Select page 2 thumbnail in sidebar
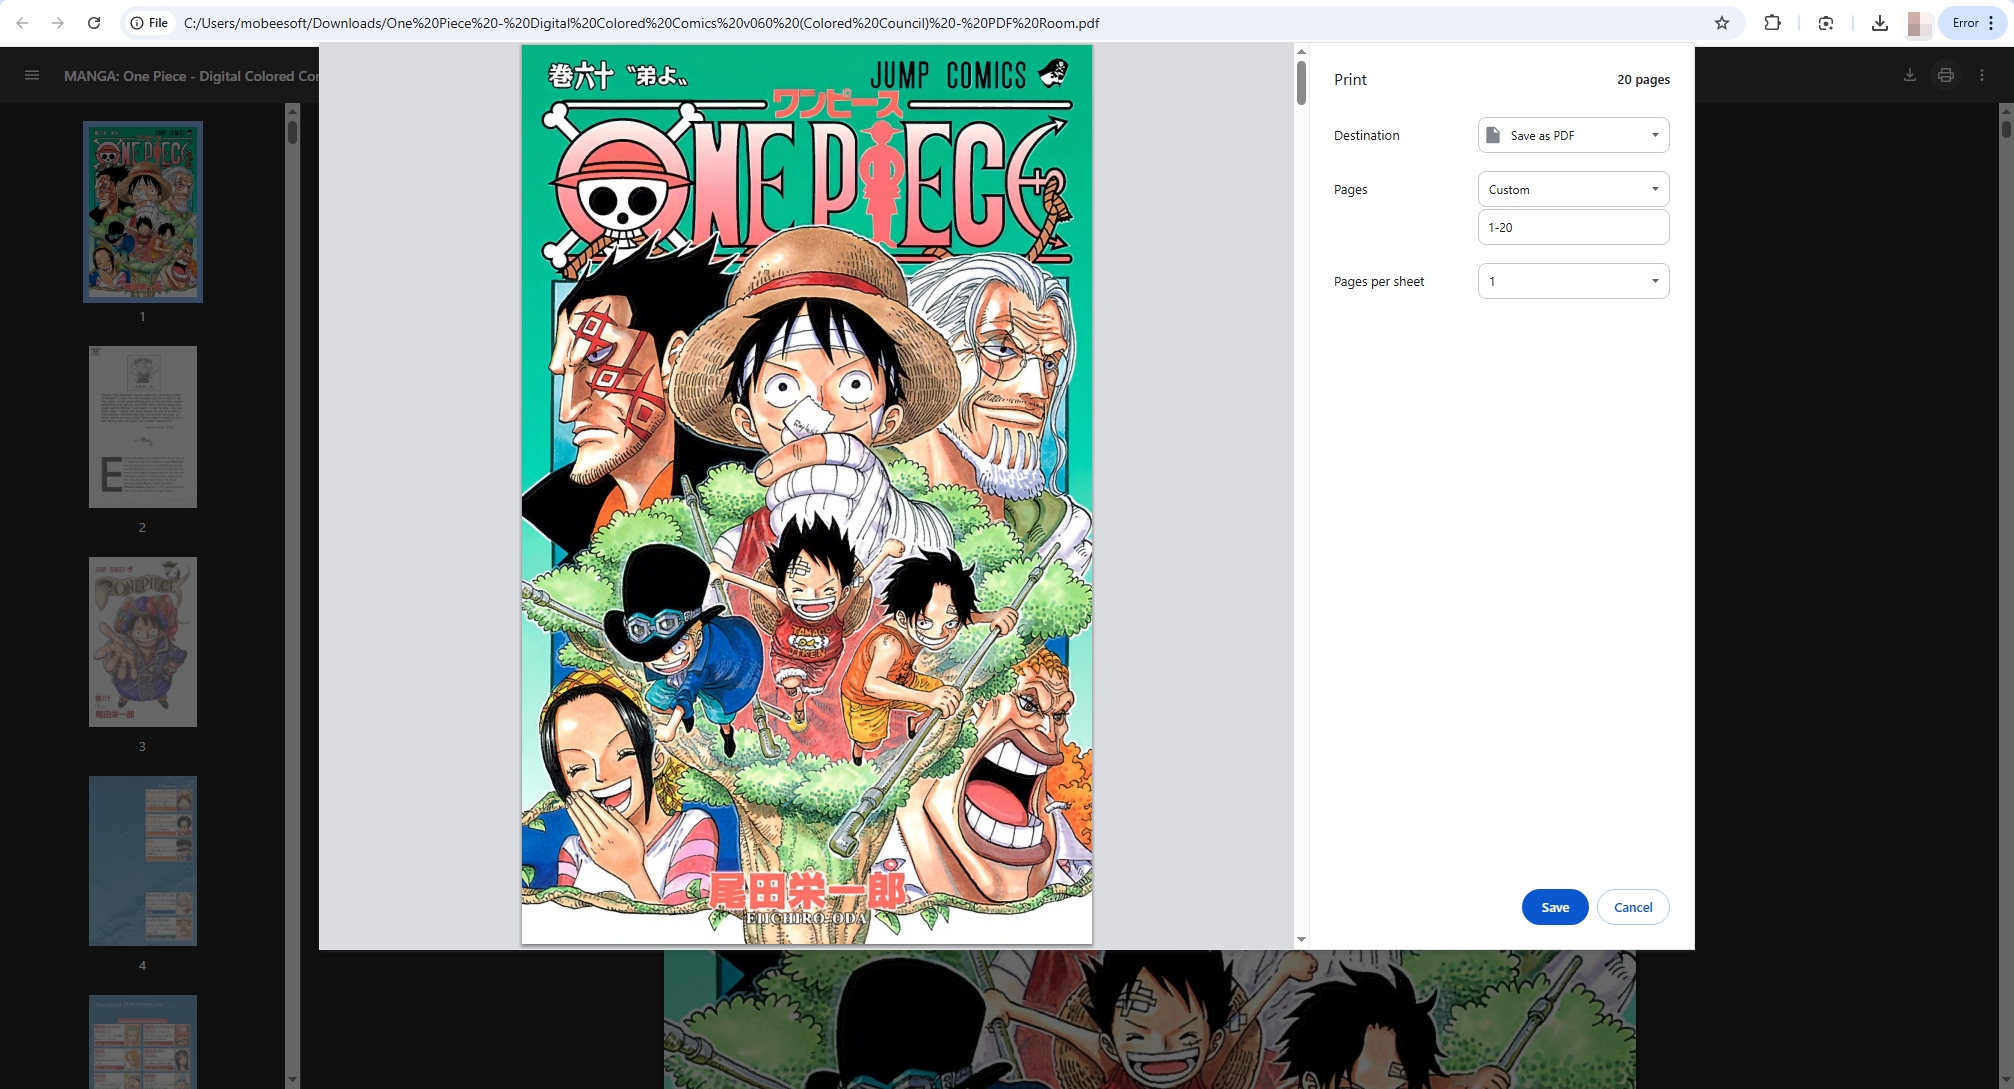Viewport: 2014px width, 1089px height. coord(143,427)
